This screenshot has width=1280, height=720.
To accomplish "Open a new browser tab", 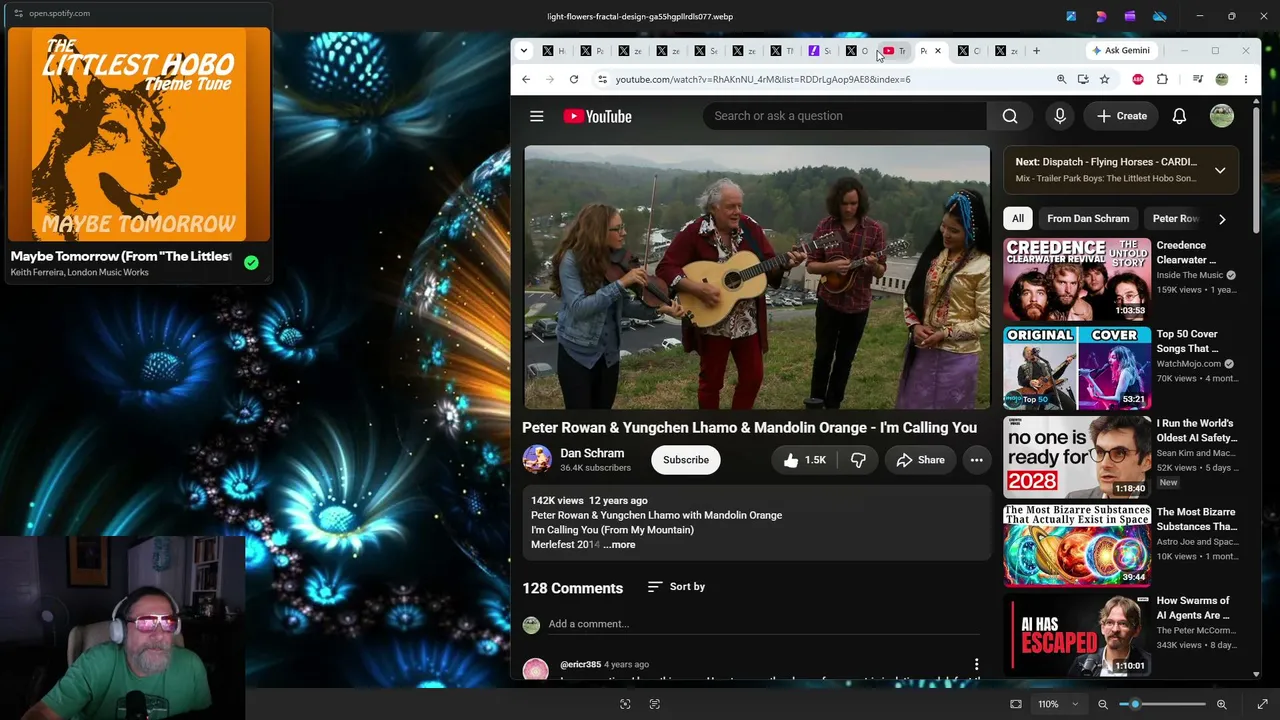I will [1036, 51].
